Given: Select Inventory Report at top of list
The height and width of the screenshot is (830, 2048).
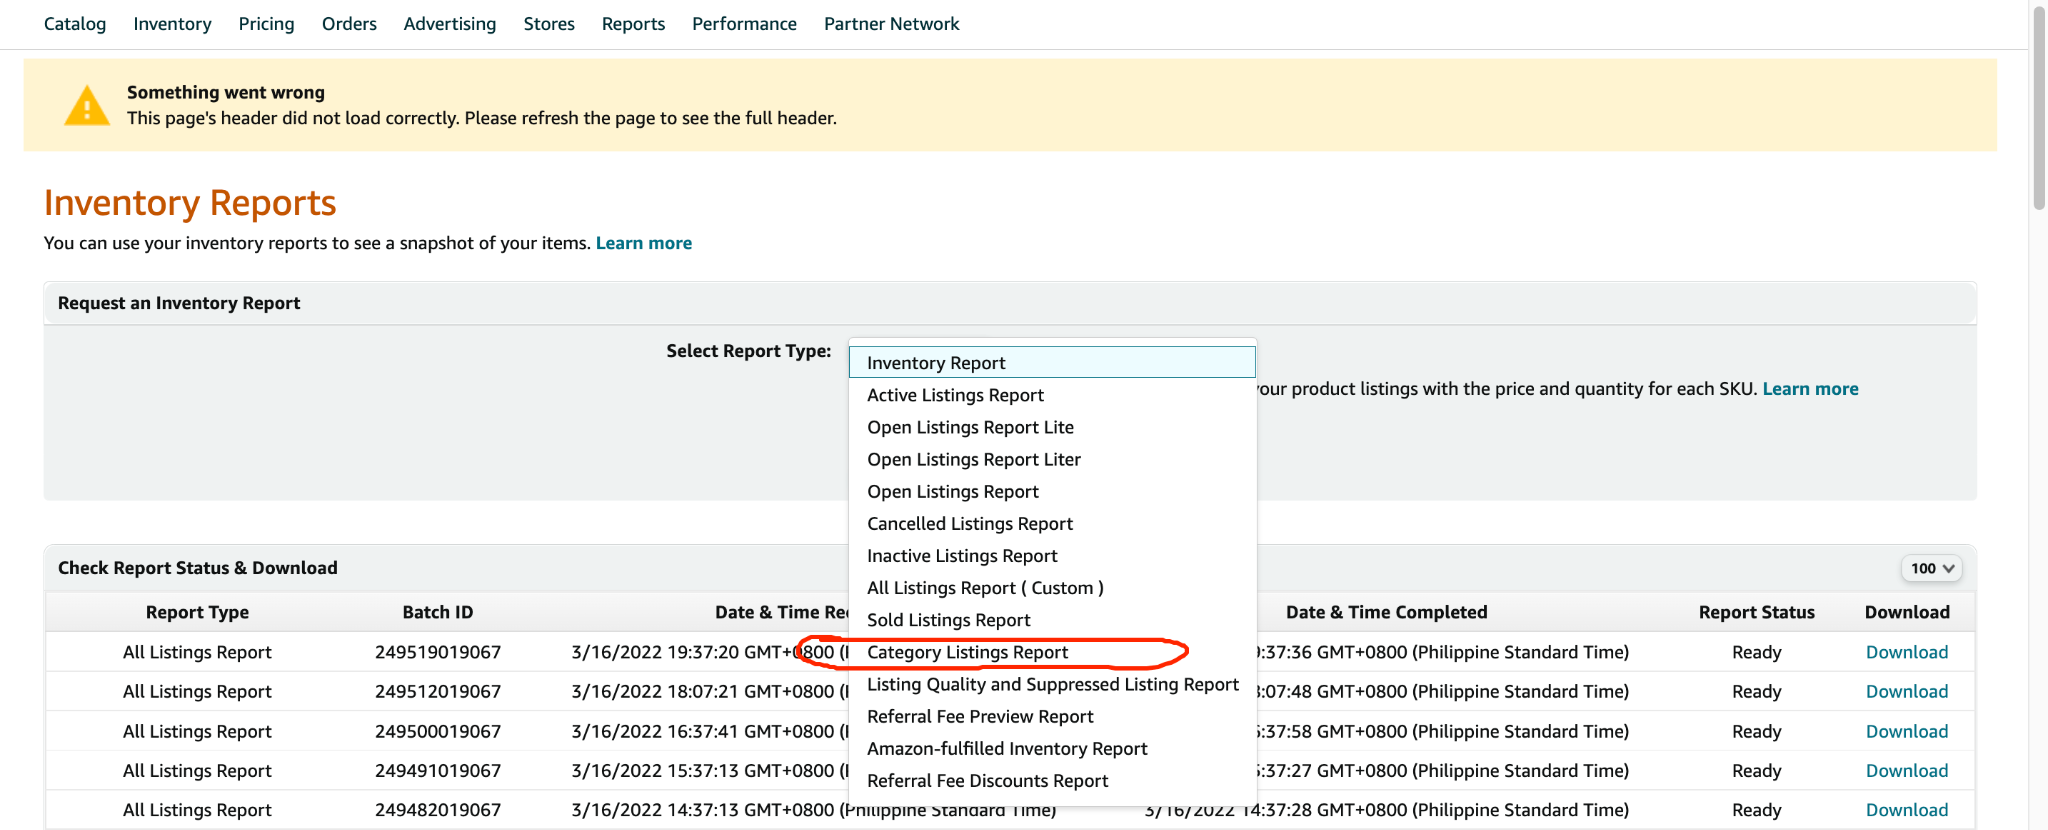Looking at the screenshot, I should pyautogui.click(x=936, y=363).
